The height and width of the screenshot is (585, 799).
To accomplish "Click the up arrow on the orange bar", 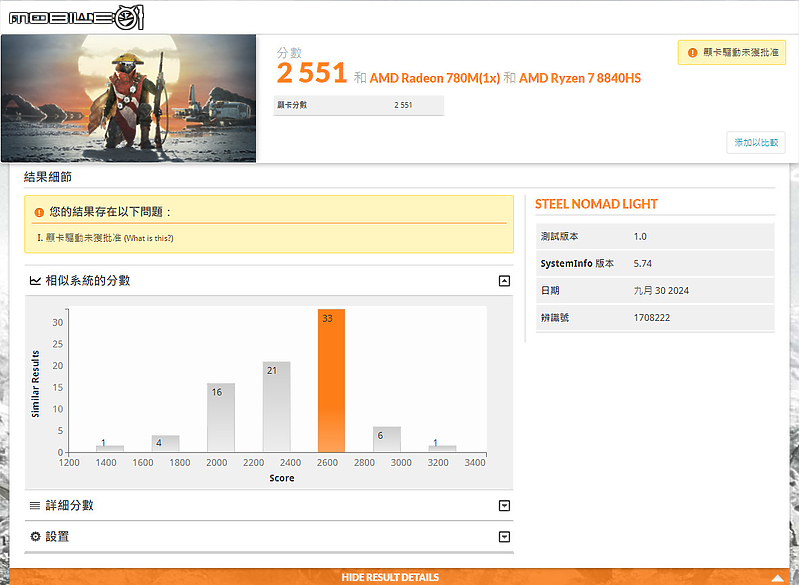I will (x=778, y=578).
